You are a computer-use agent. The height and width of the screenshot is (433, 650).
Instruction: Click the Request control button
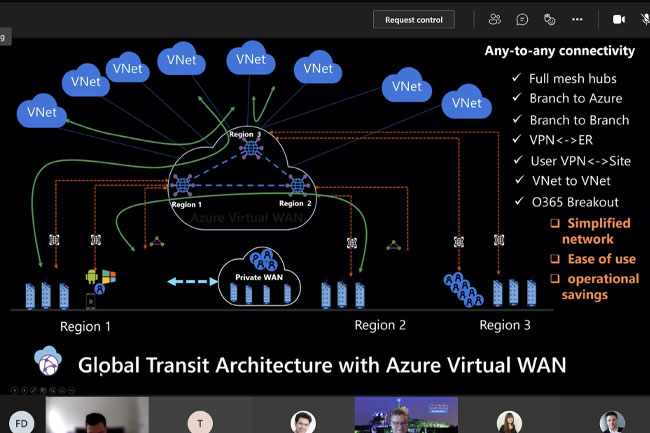click(414, 19)
